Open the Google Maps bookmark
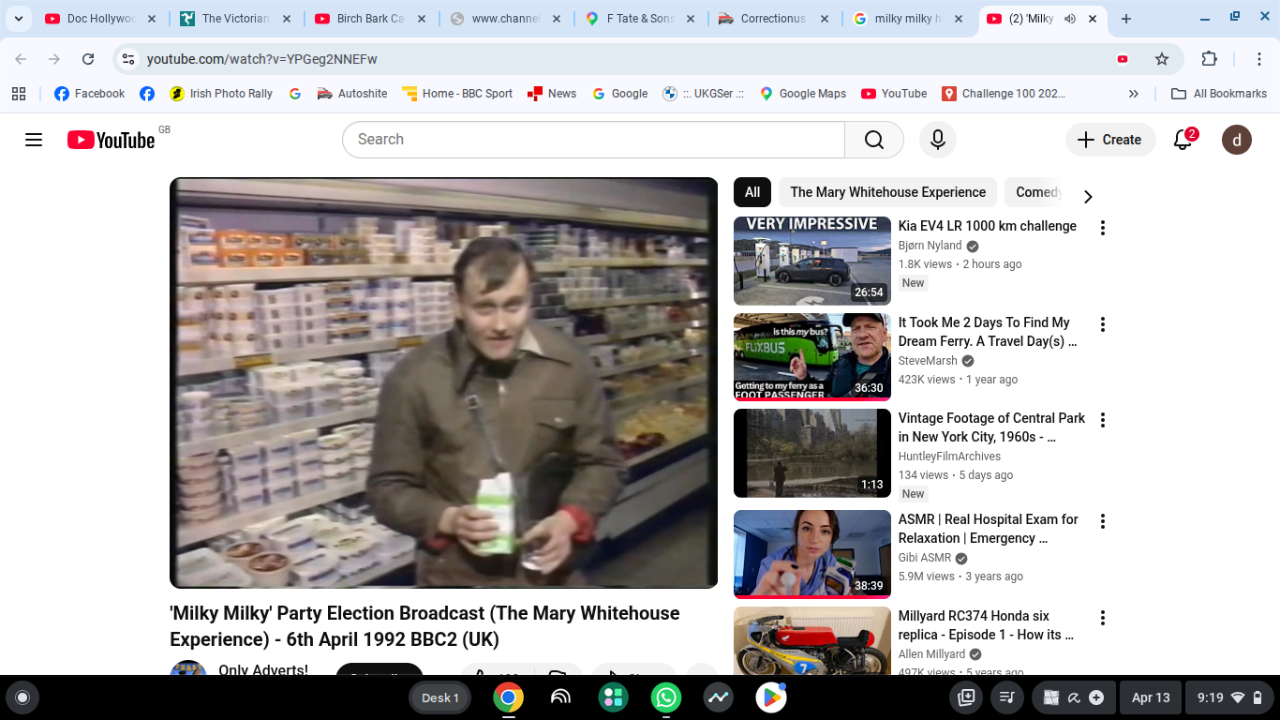Image resolution: width=1280 pixels, height=720 pixels. click(802, 93)
